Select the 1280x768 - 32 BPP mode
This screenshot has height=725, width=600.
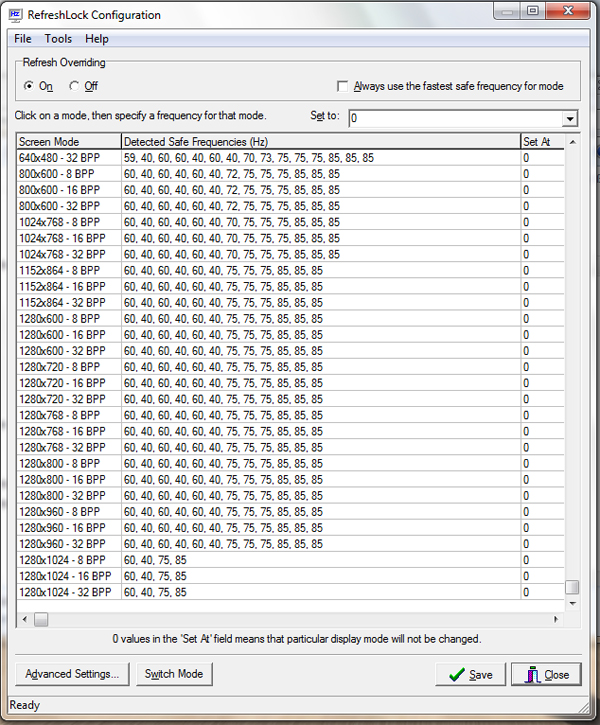[x=290, y=448]
